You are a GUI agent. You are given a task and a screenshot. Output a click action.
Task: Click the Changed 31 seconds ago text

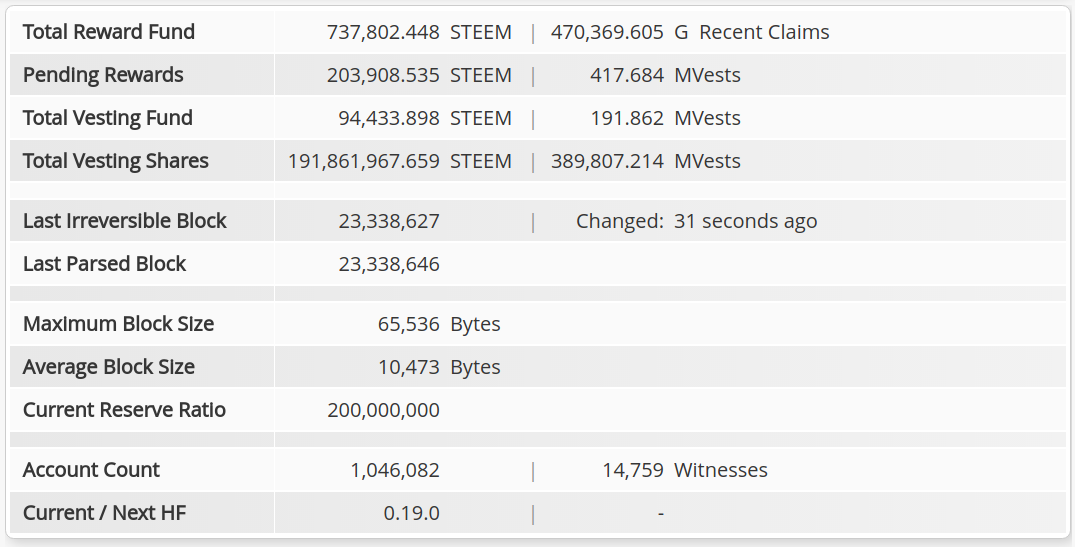coord(696,221)
